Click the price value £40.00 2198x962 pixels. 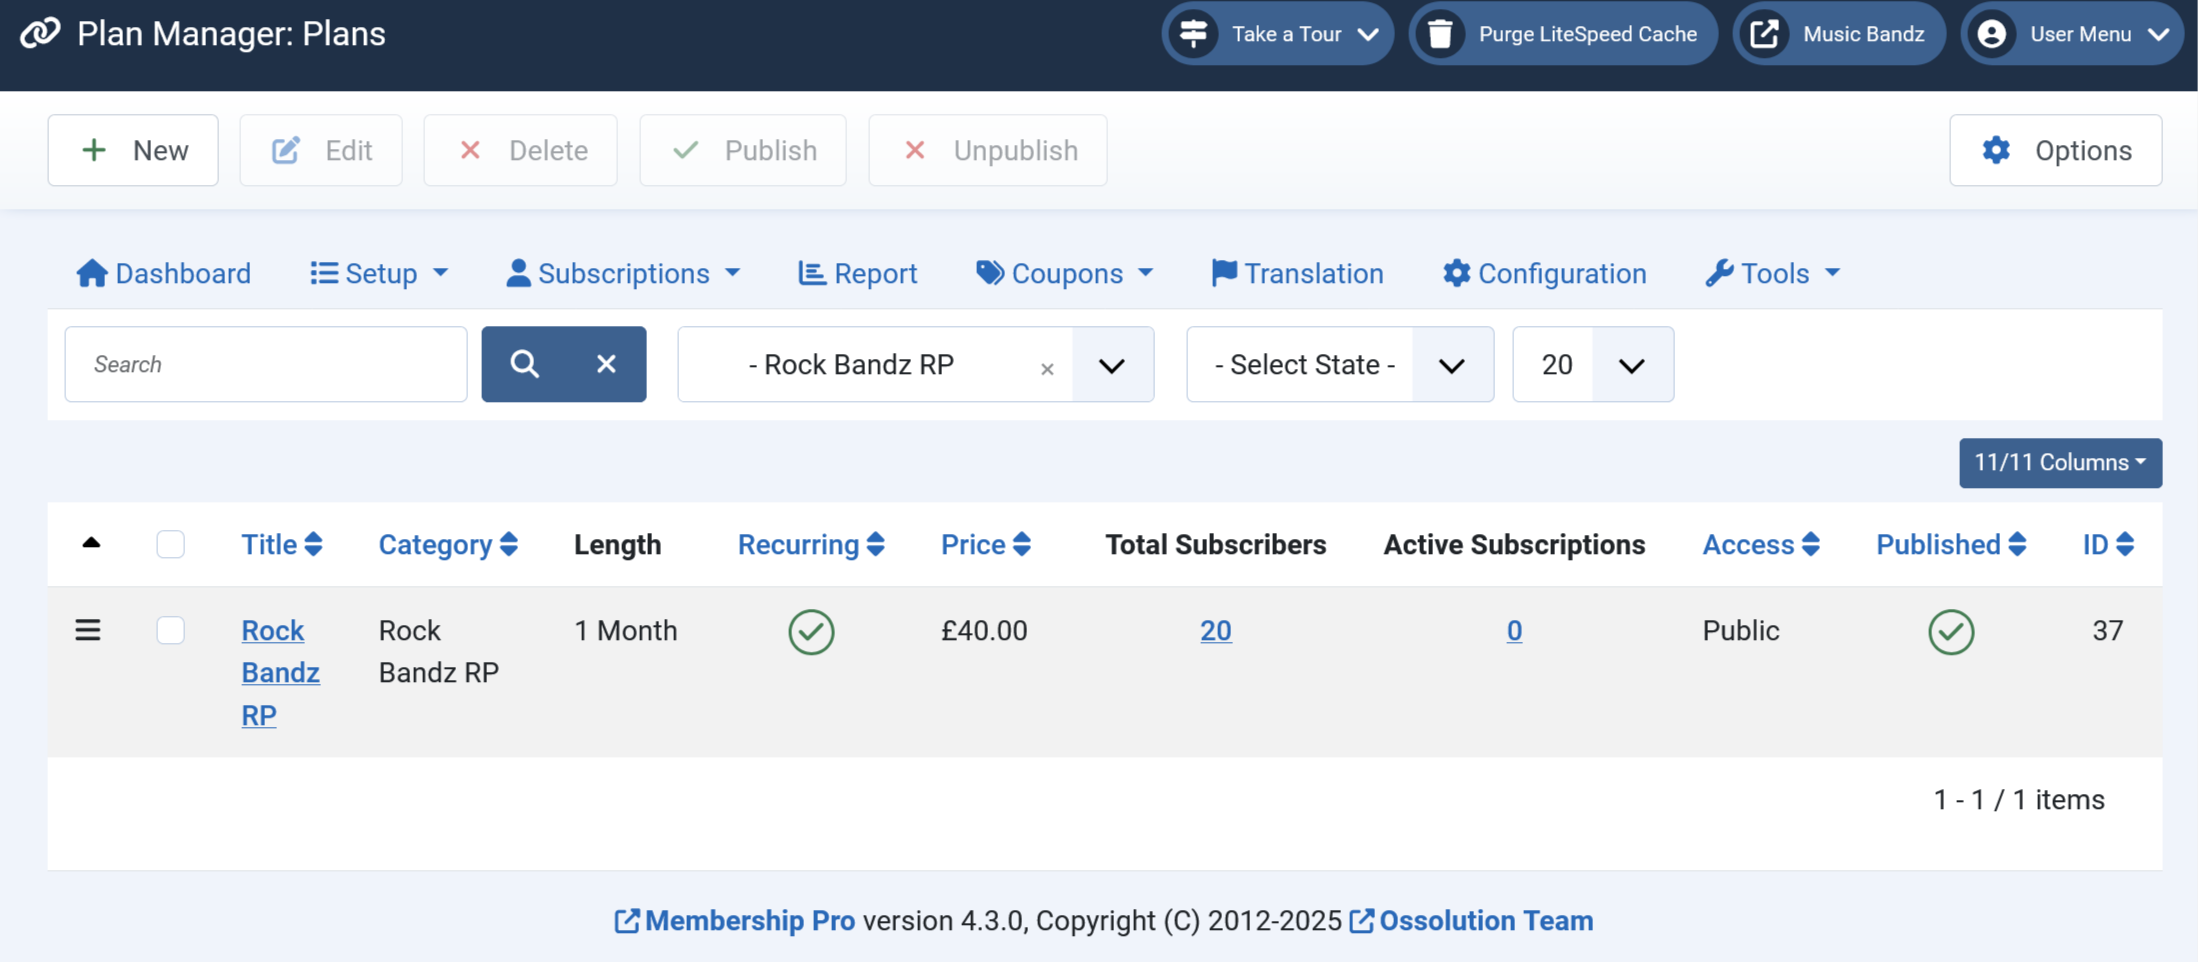(984, 630)
